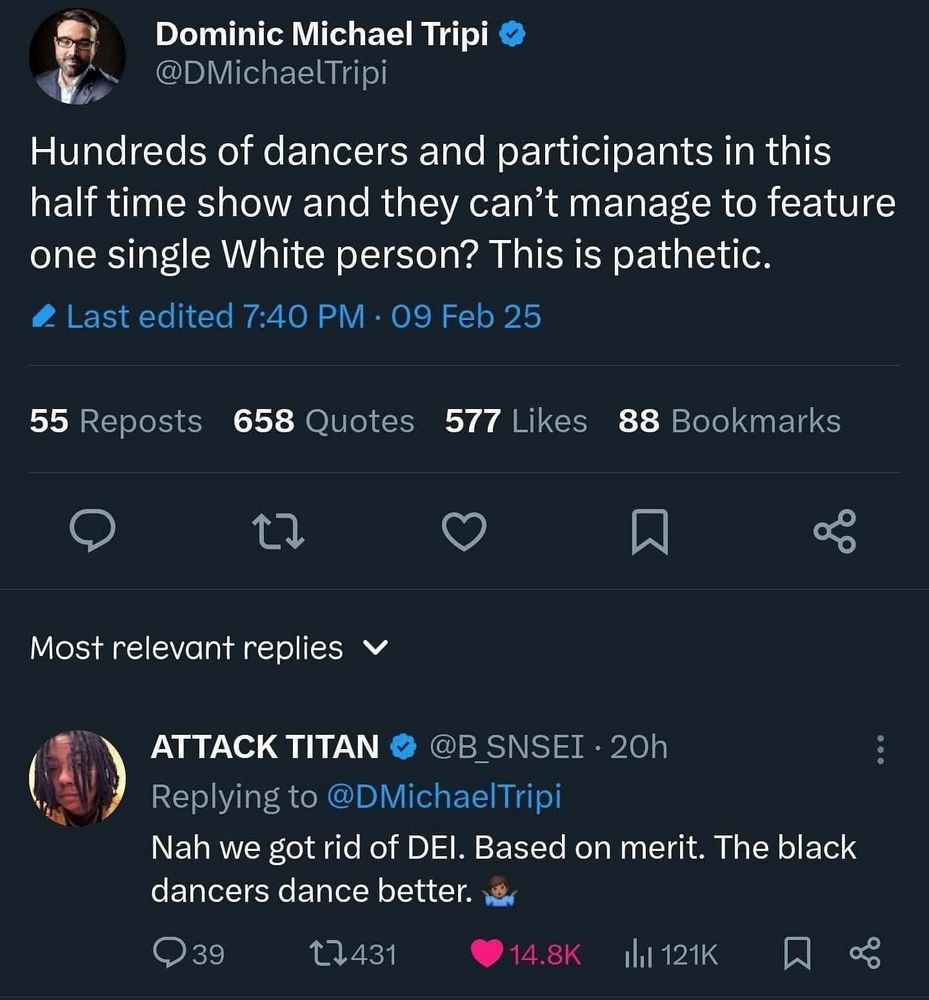Open ATTACK TITAN's profile avatar
The width and height of the screenshot is (929, 1000).
[x=78, y=778]
